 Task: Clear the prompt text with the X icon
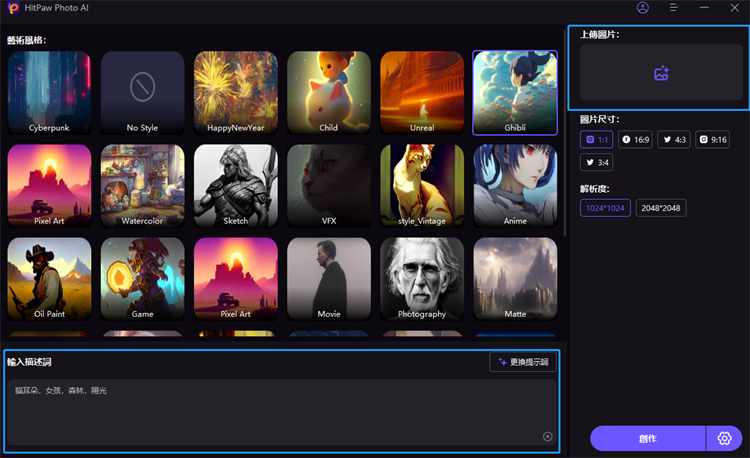click(x=547, y=436)
